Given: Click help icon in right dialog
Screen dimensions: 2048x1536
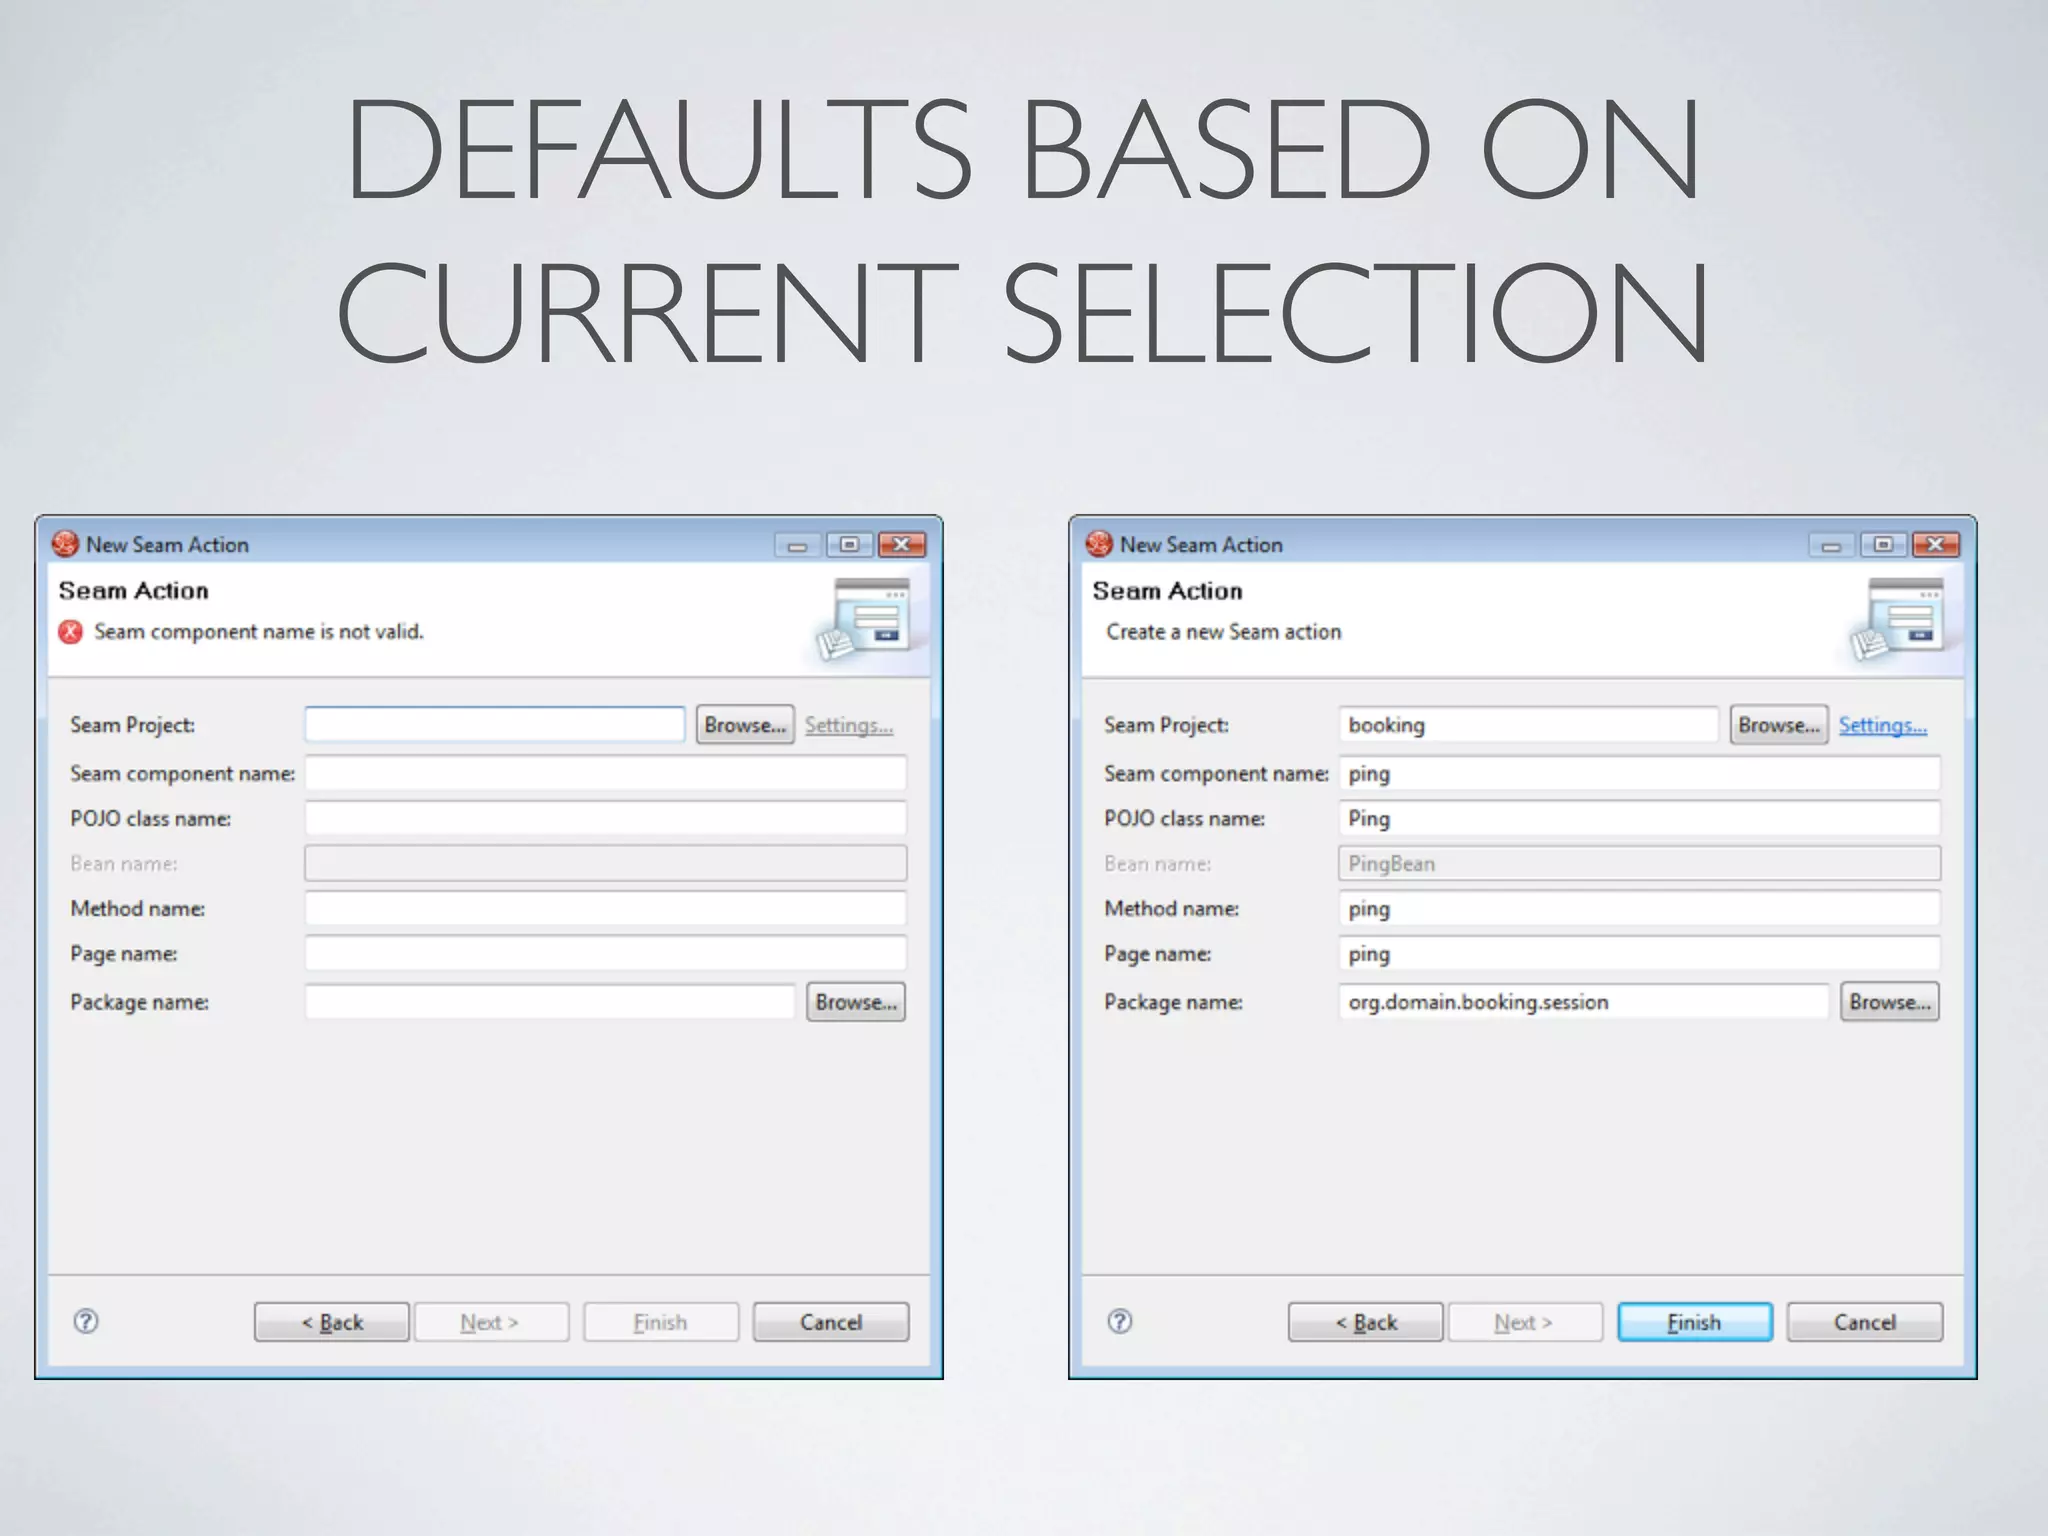Looking at the screenshot, I should point(1120,1321).
